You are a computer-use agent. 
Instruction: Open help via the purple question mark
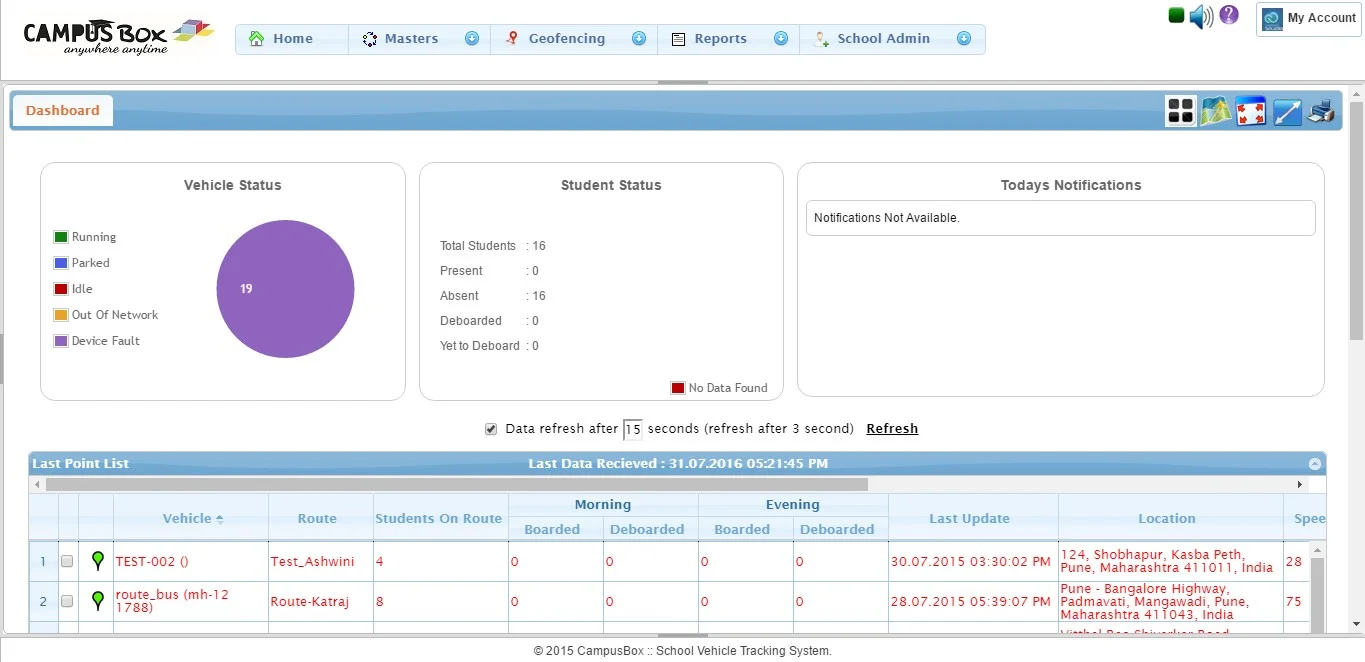click(x=1229, y=15)
